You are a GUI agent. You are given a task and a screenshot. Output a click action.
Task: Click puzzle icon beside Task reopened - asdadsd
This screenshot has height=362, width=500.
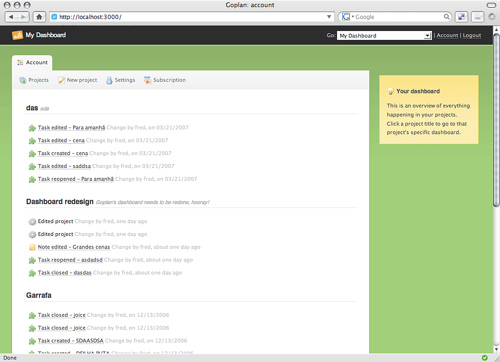point(32,260)
